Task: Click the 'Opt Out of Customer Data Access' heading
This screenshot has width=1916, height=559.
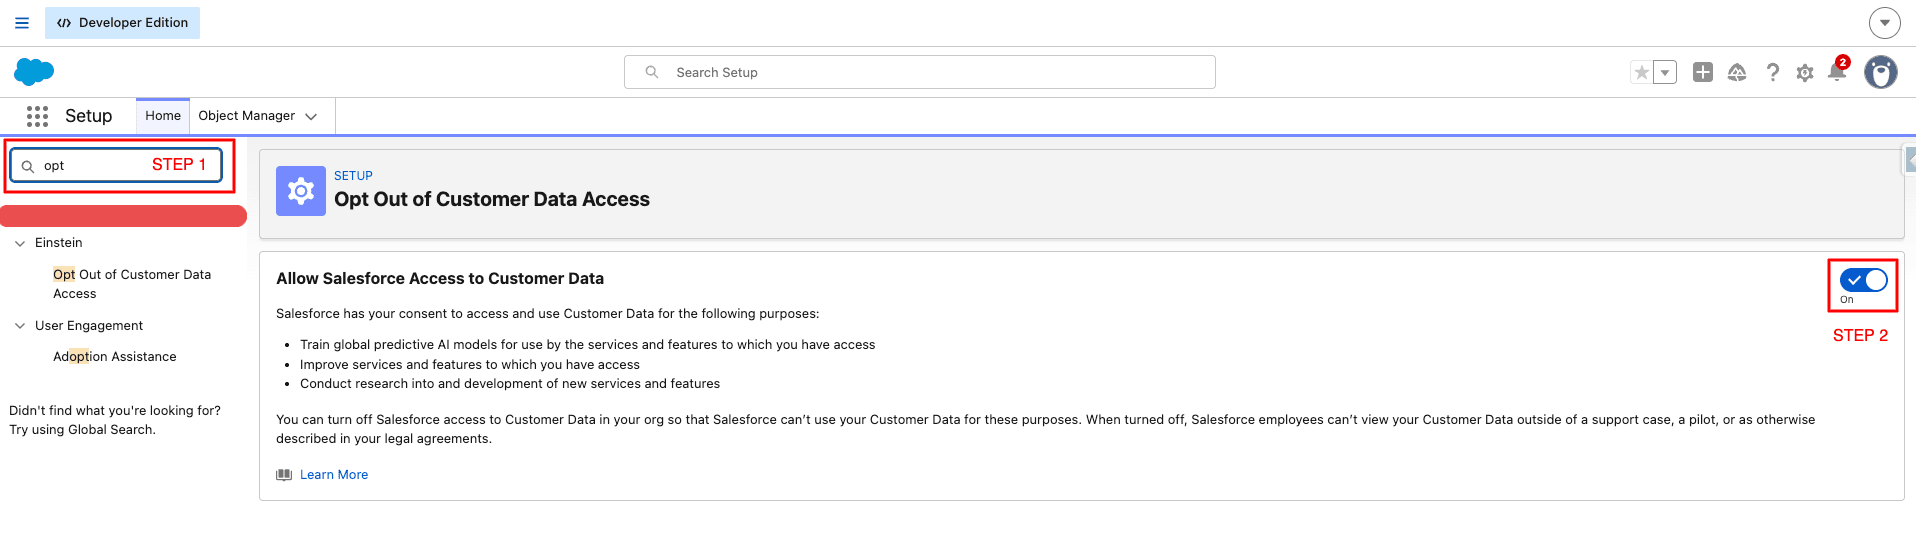Action: point(492,200)
